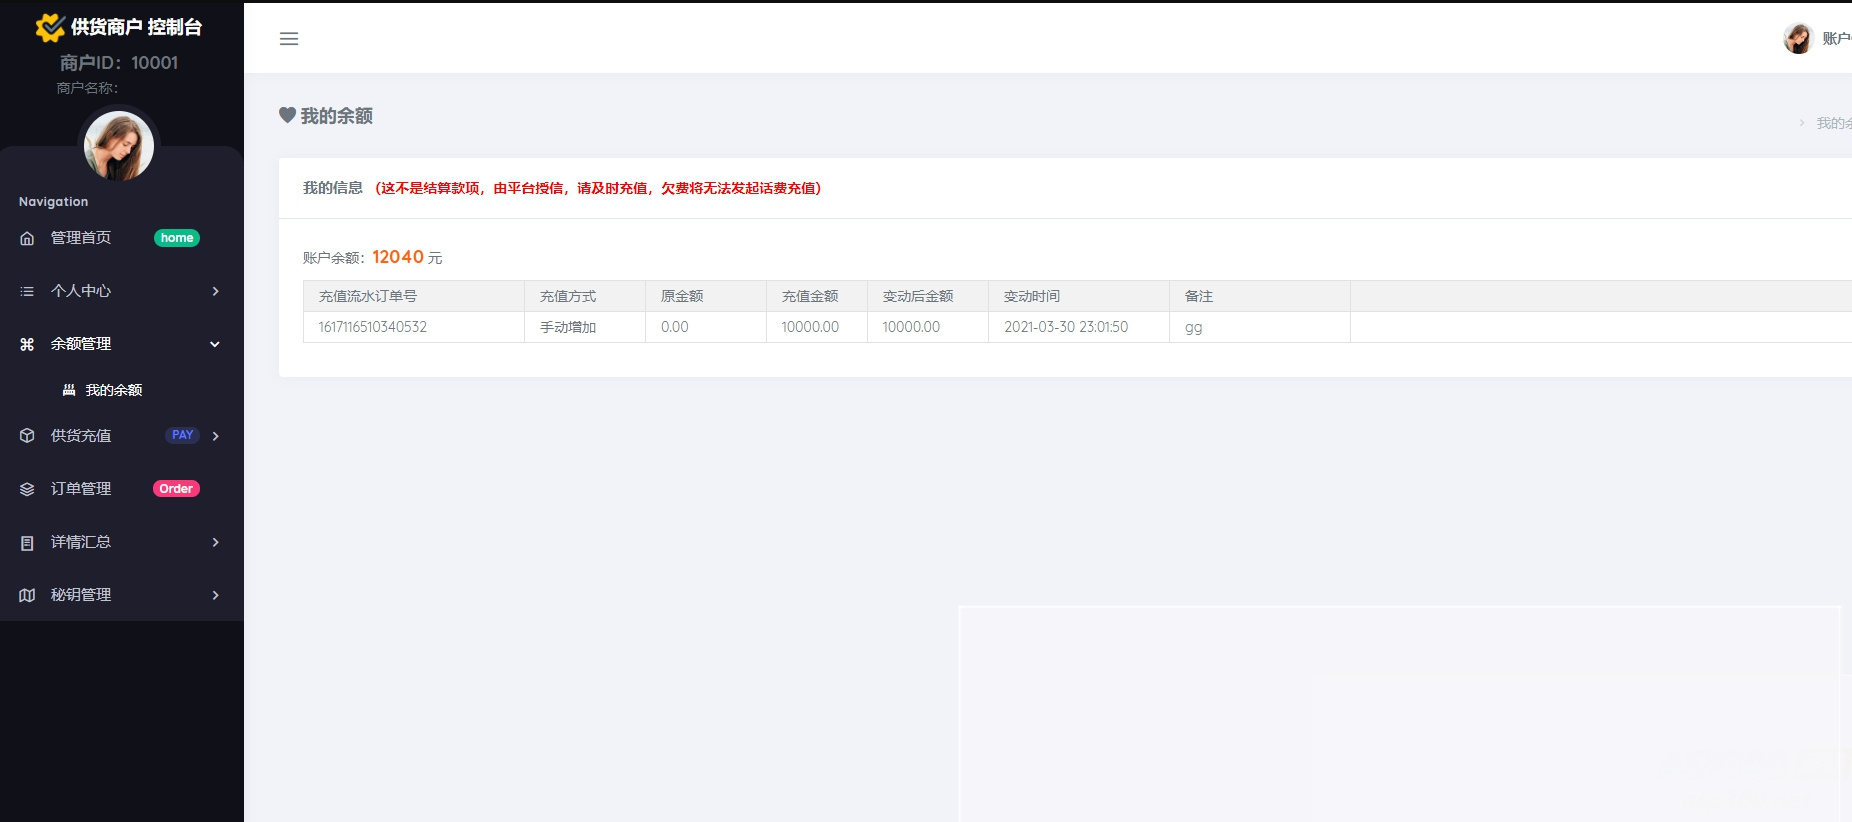Expand the 秘钥管理 chevron arrow
The height and width of the screenshot is (822, 1852).
(x=215, y=595)
